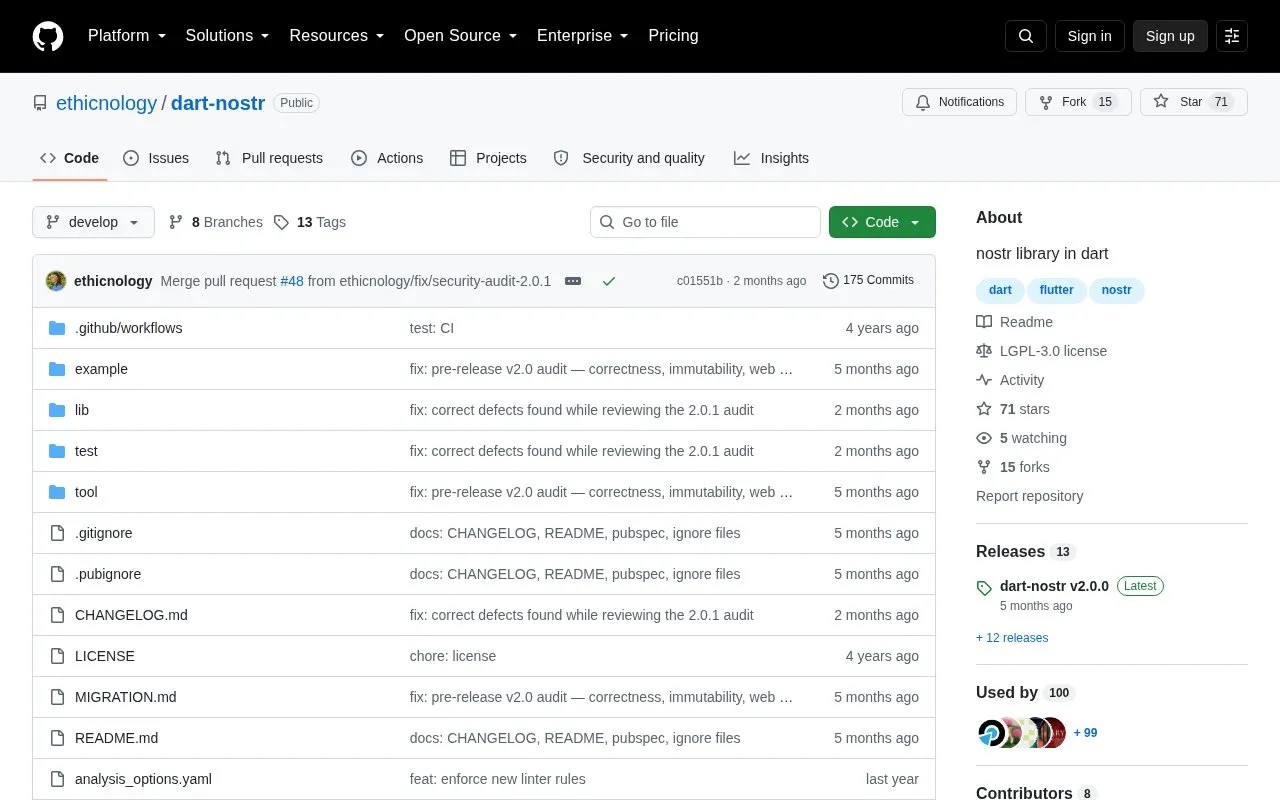This screenshot has width=1280, height=800.
Task: Click the tool folder icon
Action: pos(57,492)
